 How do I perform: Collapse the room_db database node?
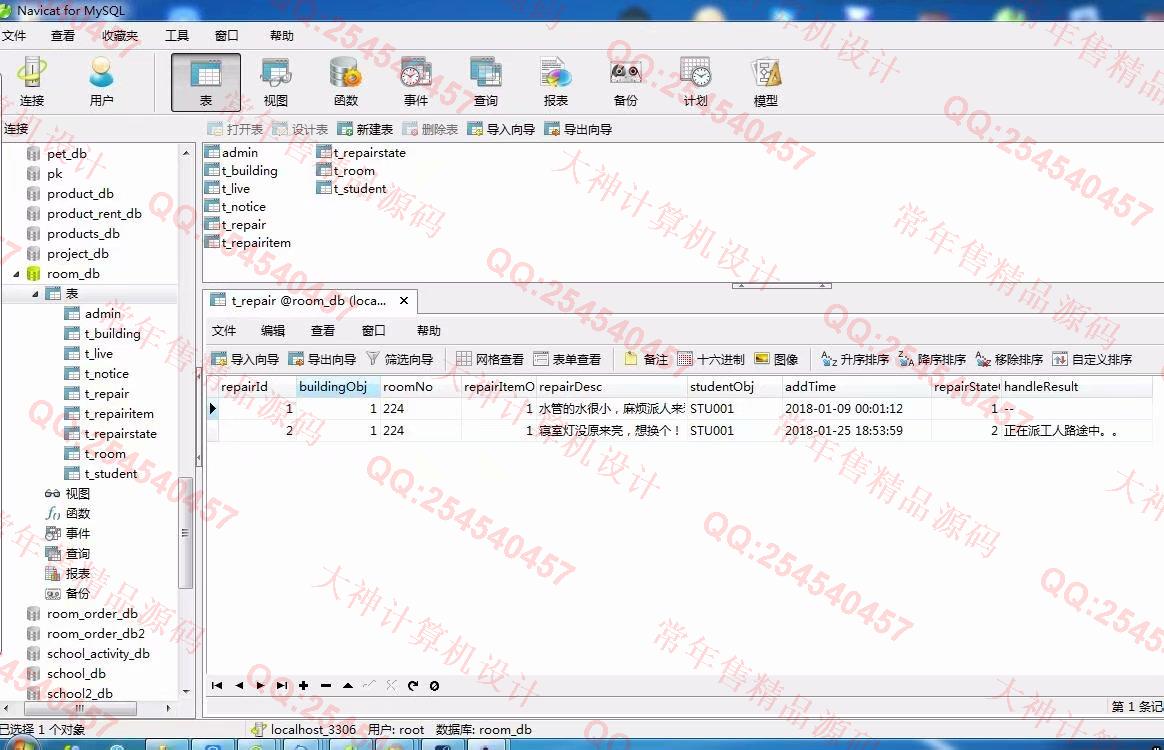point(16,274)
